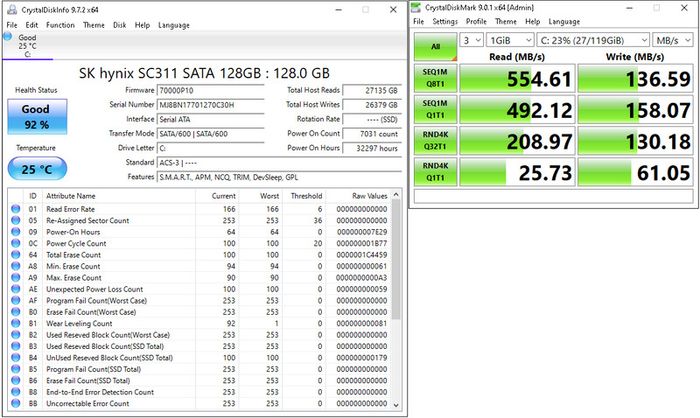The image size is (700, 418).
Task: Click the attribute list scrollbar down arrow
Action: point(396,405)
